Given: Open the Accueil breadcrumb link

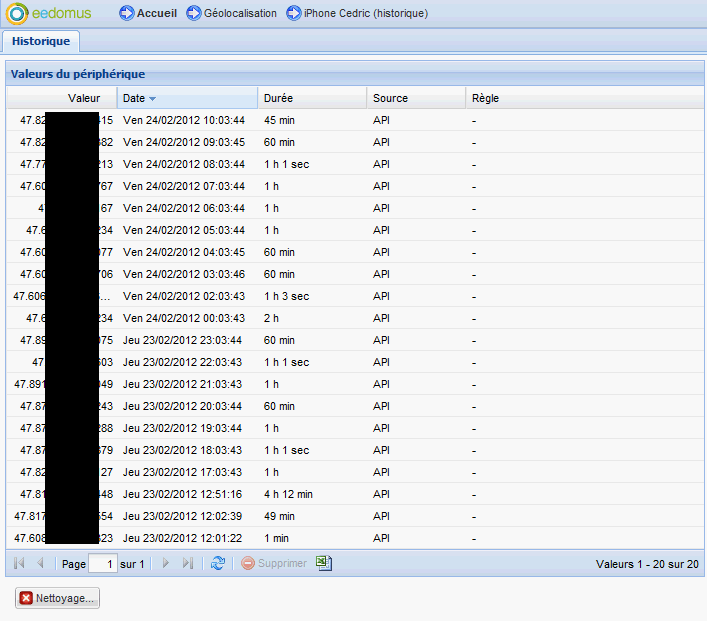Looking at the screenshot, I should [x=157, y=13].
